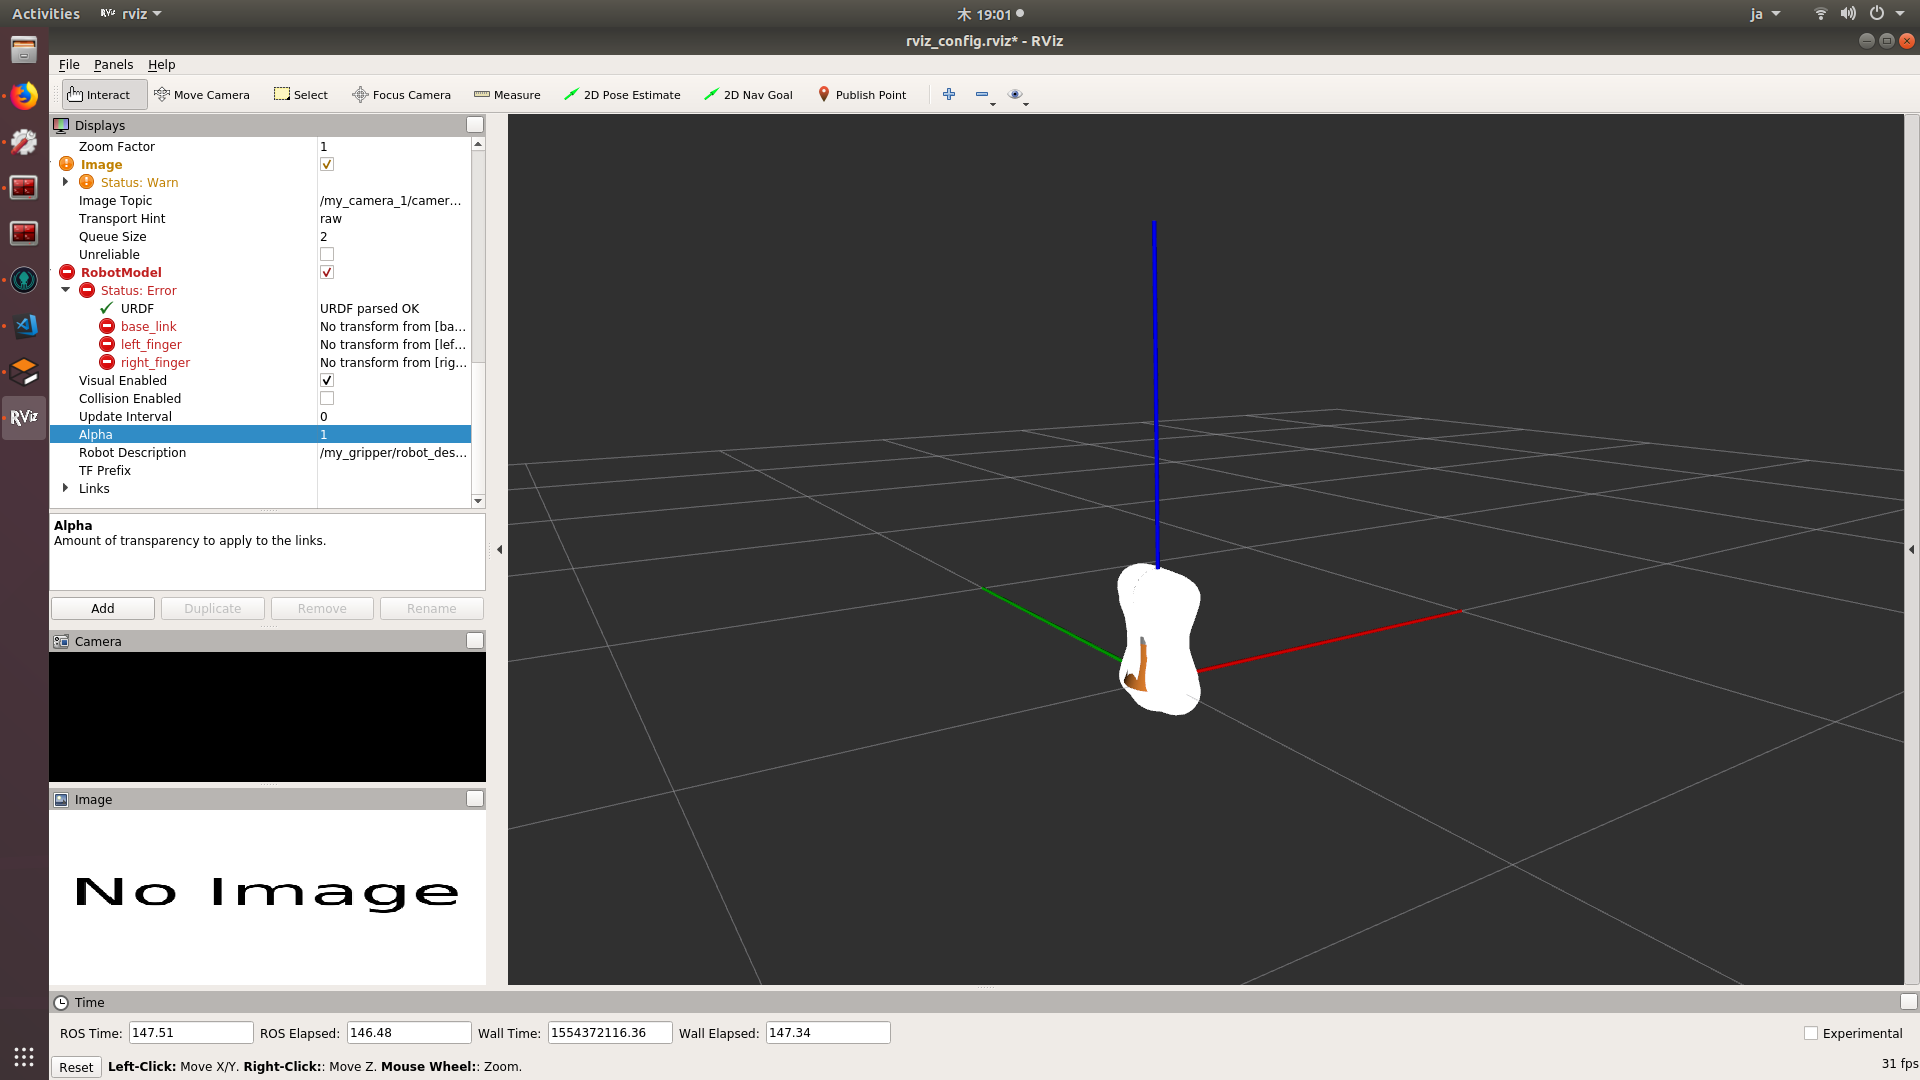Click the Camera panel icon
Image resolution: width=1920 pixels, height=1080 pixels.
[62, 641]
